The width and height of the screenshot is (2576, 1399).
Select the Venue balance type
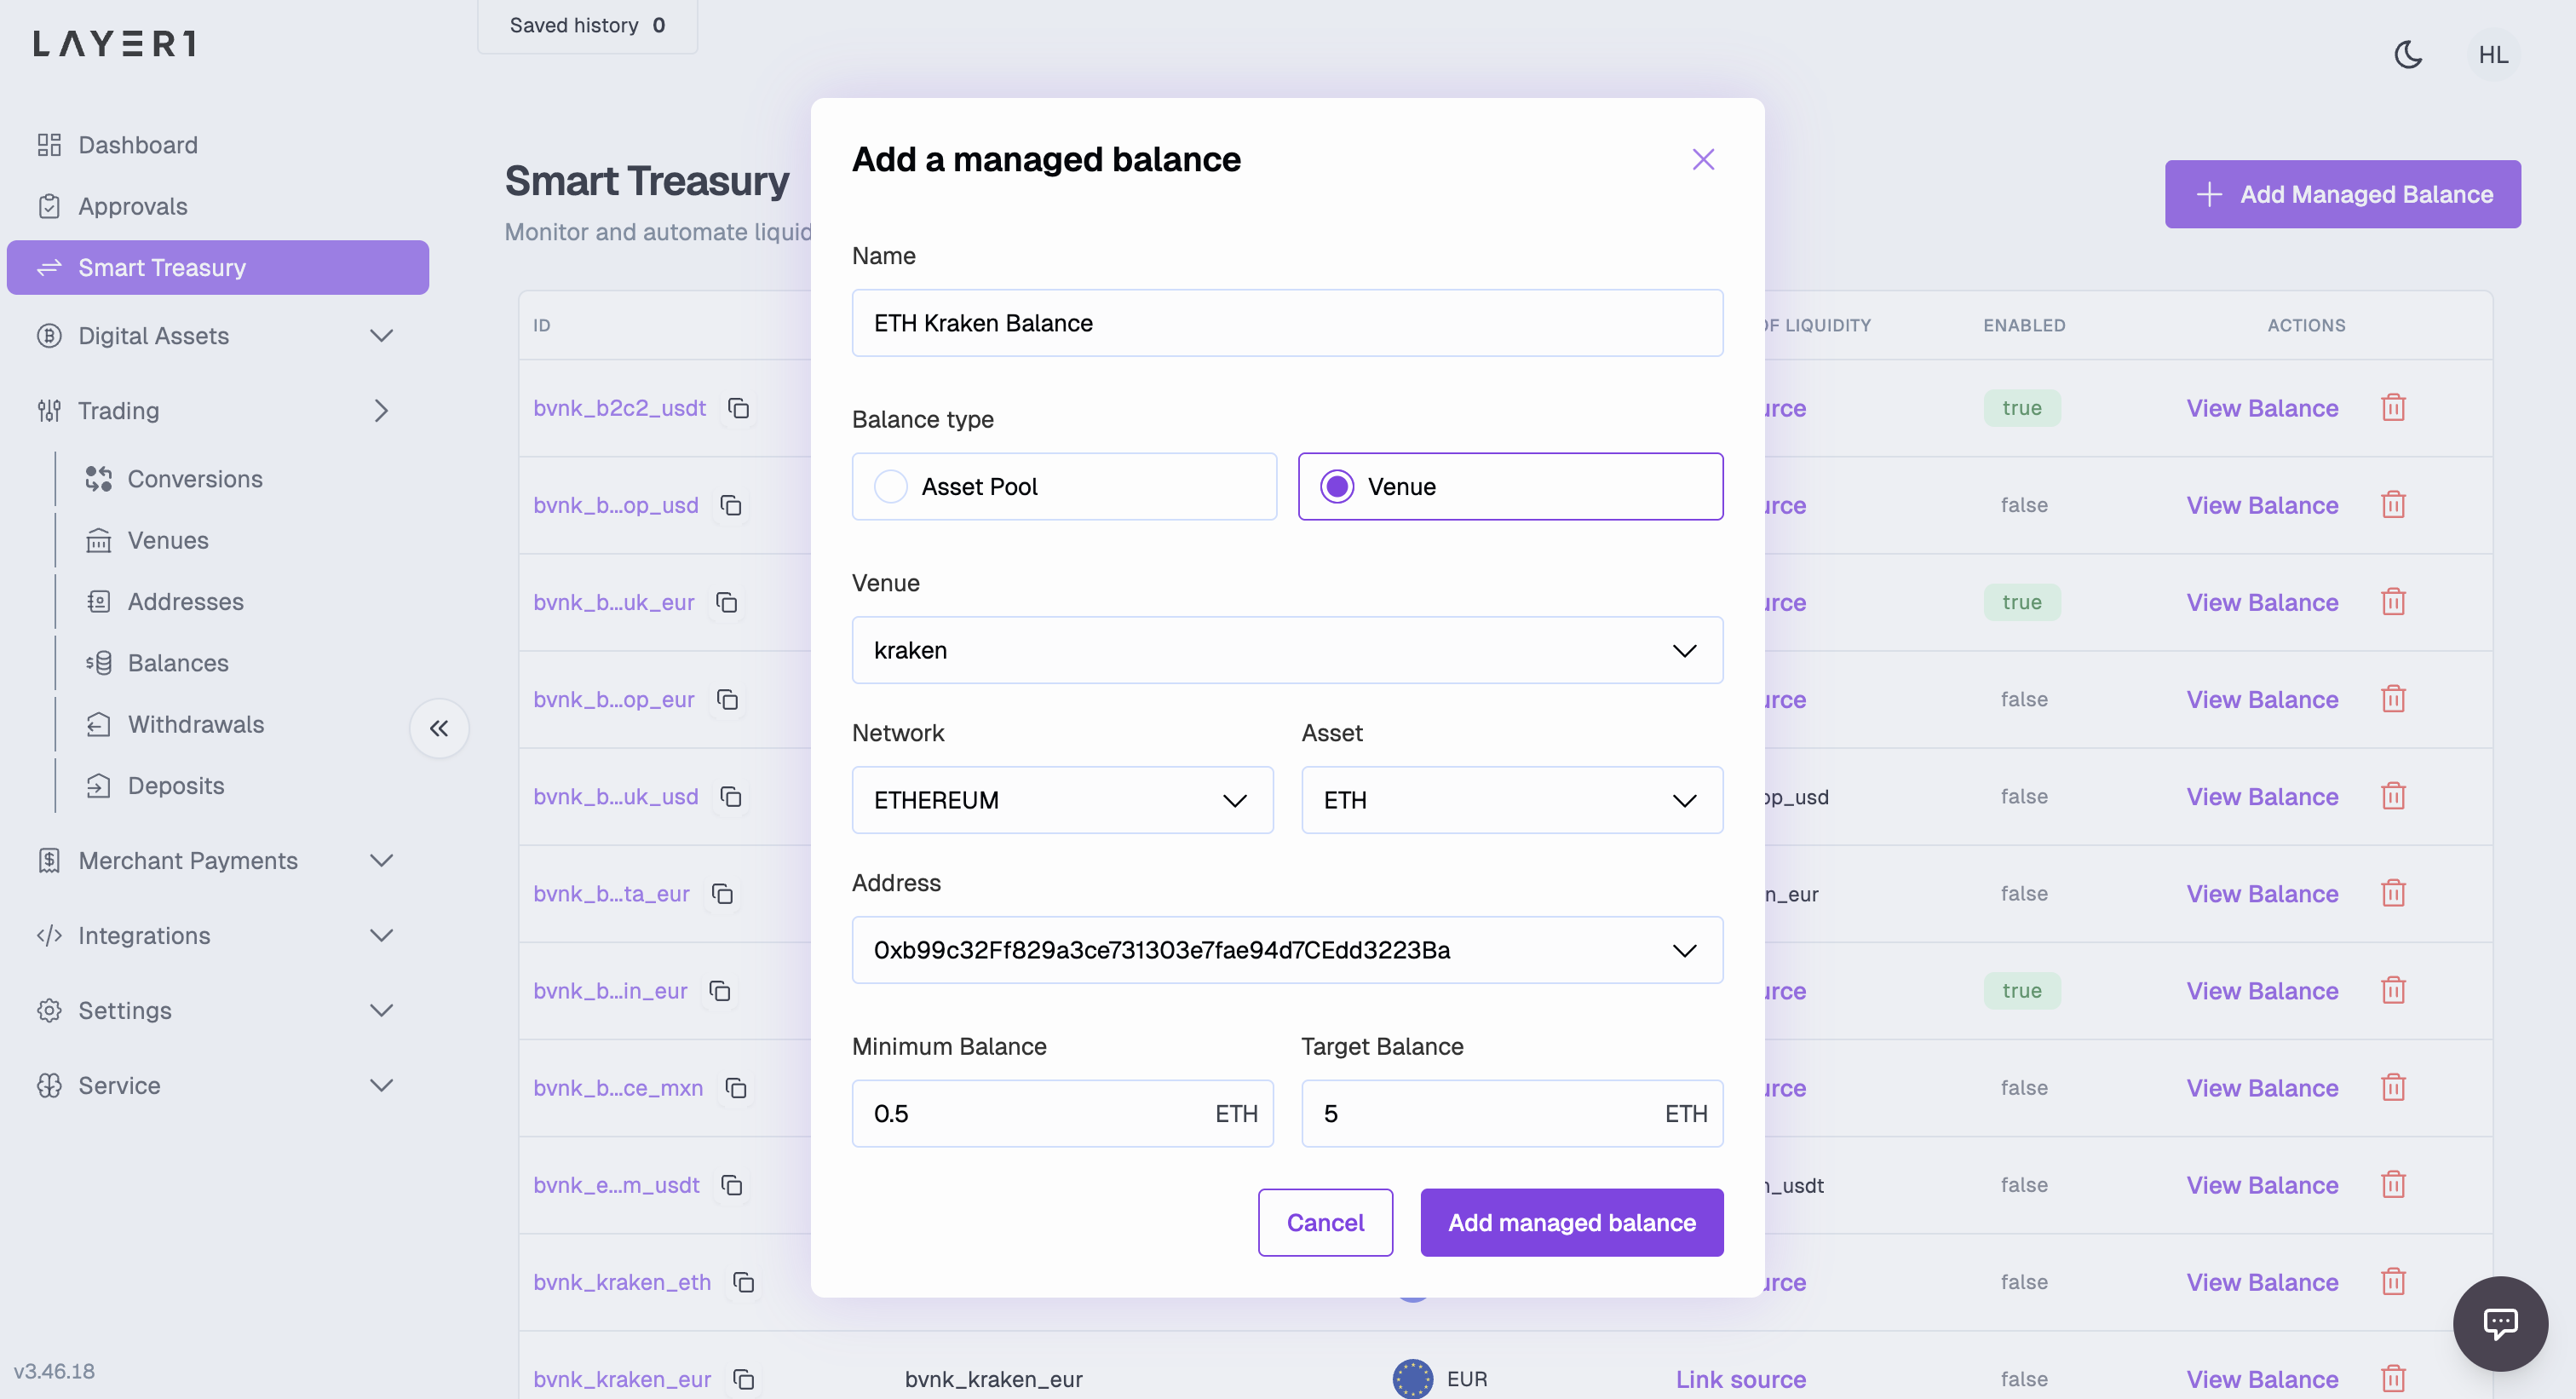click(1510, 487)
